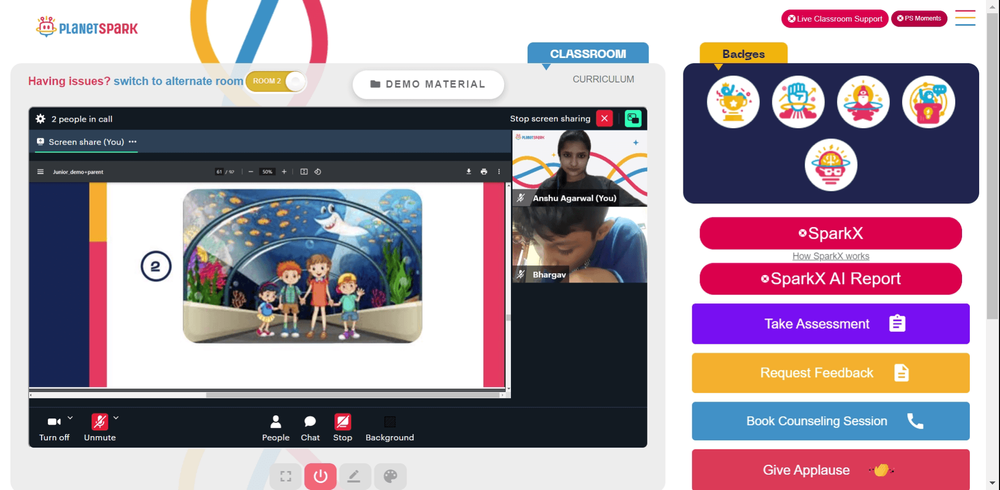
Task: Open the color palette tool
Action: click(390, 476)
